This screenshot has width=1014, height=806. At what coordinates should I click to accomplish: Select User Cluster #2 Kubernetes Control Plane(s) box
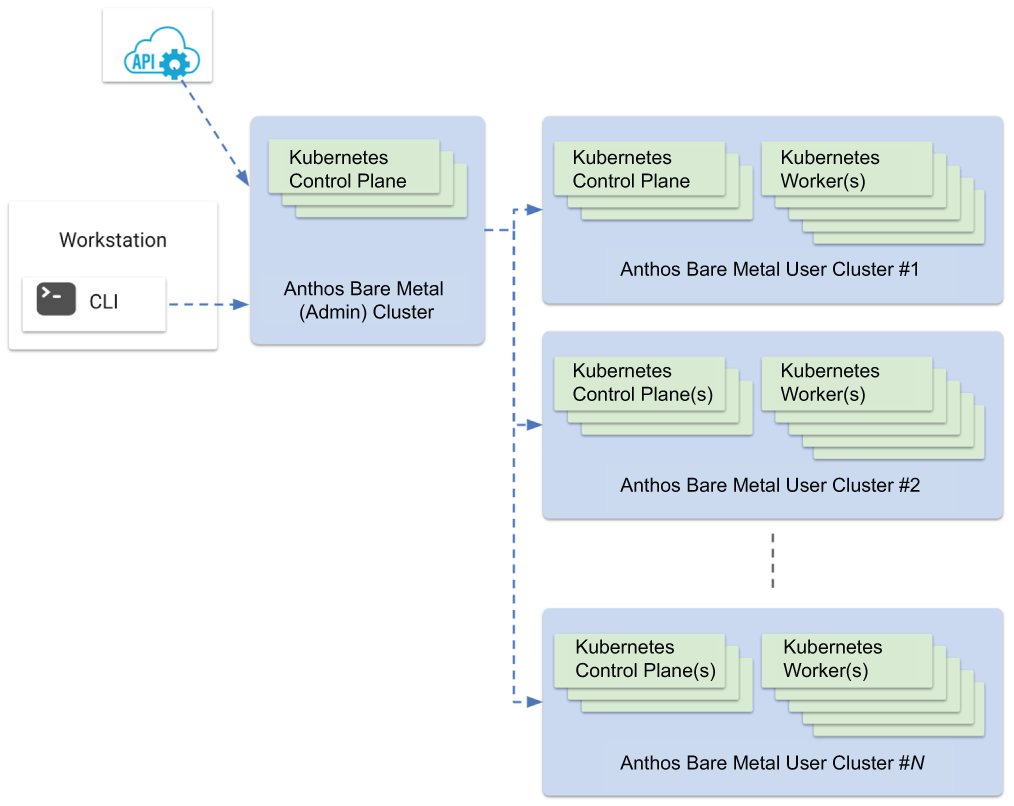[x=639, y=384]
